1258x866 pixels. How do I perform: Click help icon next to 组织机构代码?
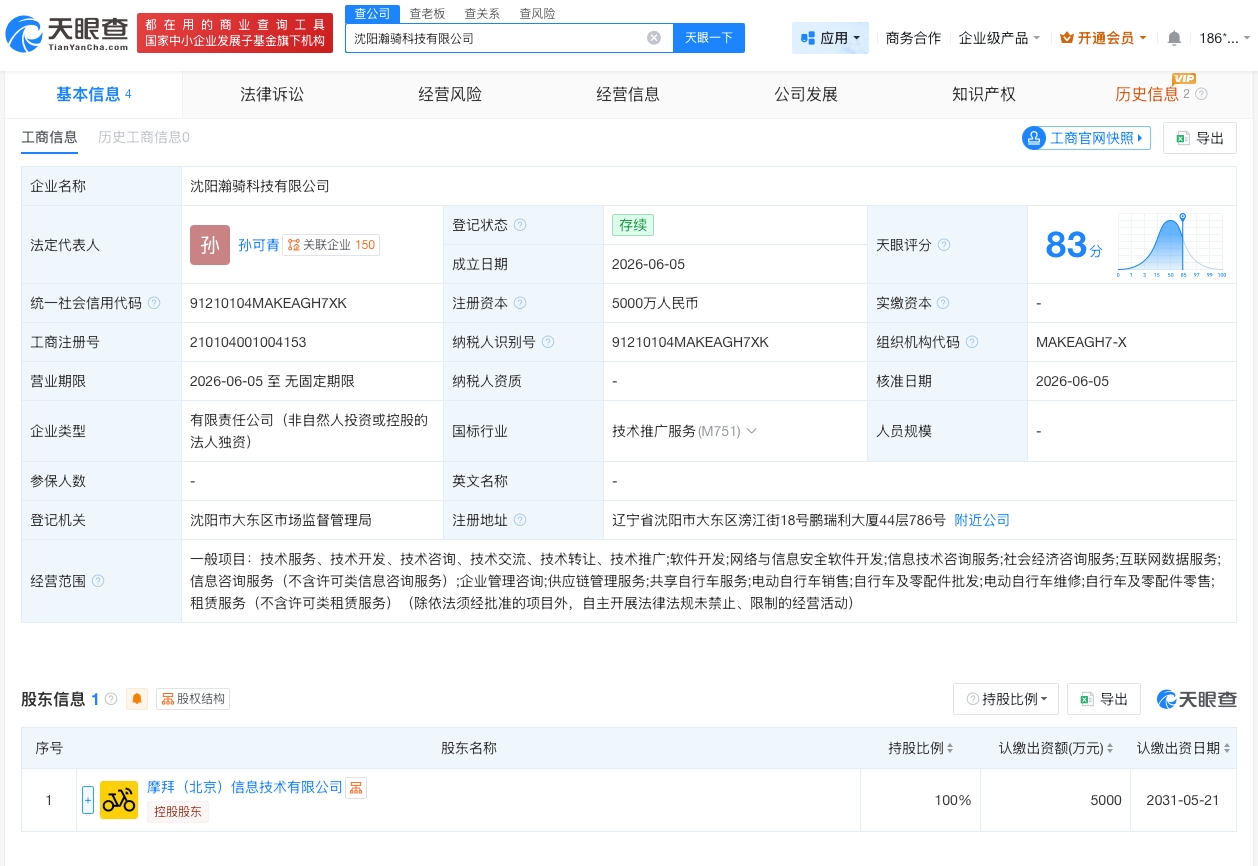tap(972, 342)
